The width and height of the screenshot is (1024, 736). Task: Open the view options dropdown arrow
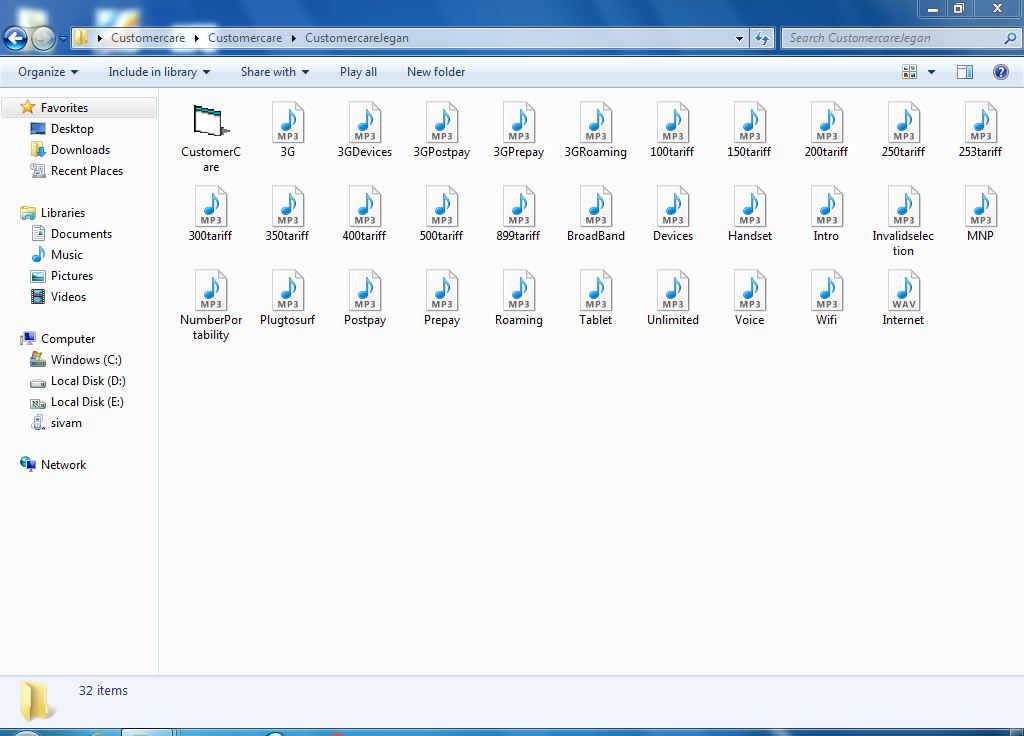(931, 72)
